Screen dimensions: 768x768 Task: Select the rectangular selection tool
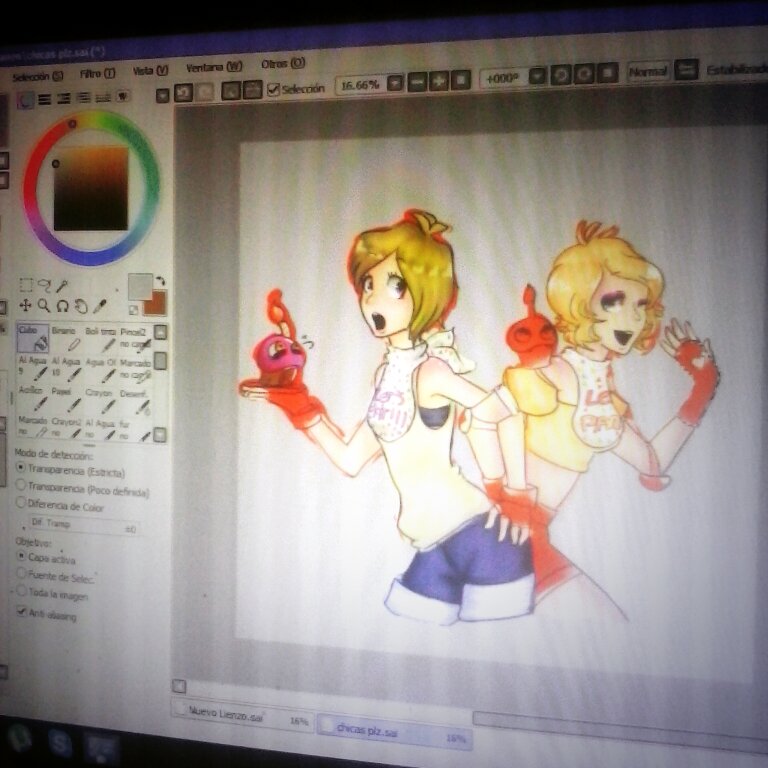point(26,285)
